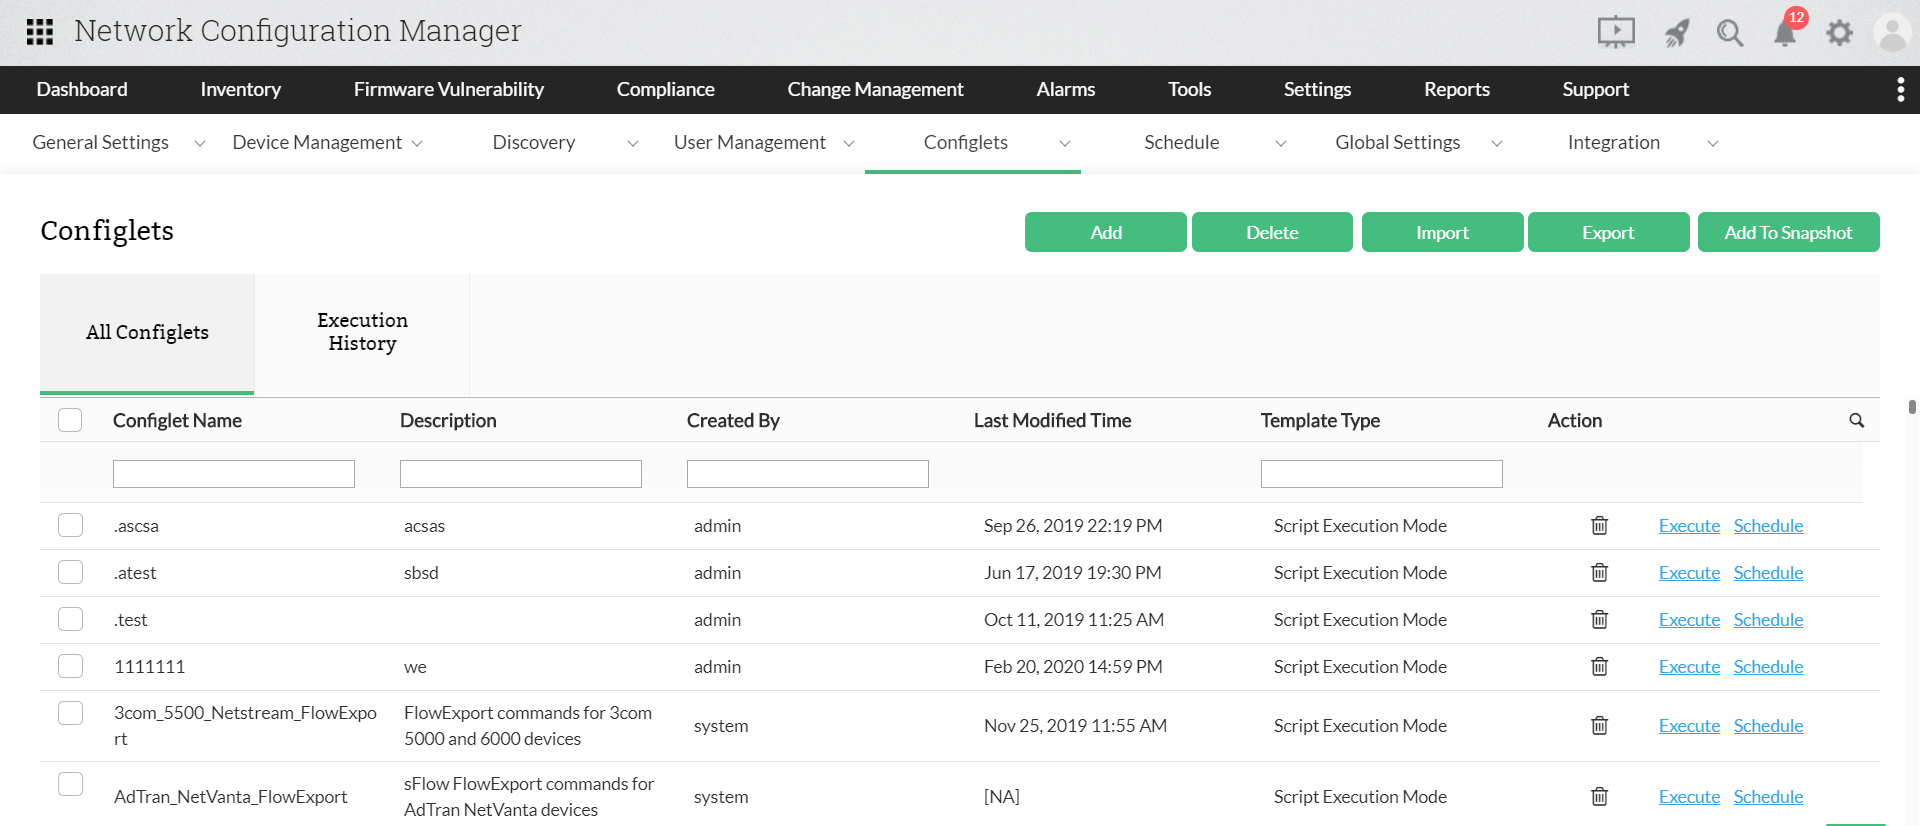Click trash icon for AdTran_NetVanta_FlowExport
The image size is (1920, 826).
(x=1600, y=796)
